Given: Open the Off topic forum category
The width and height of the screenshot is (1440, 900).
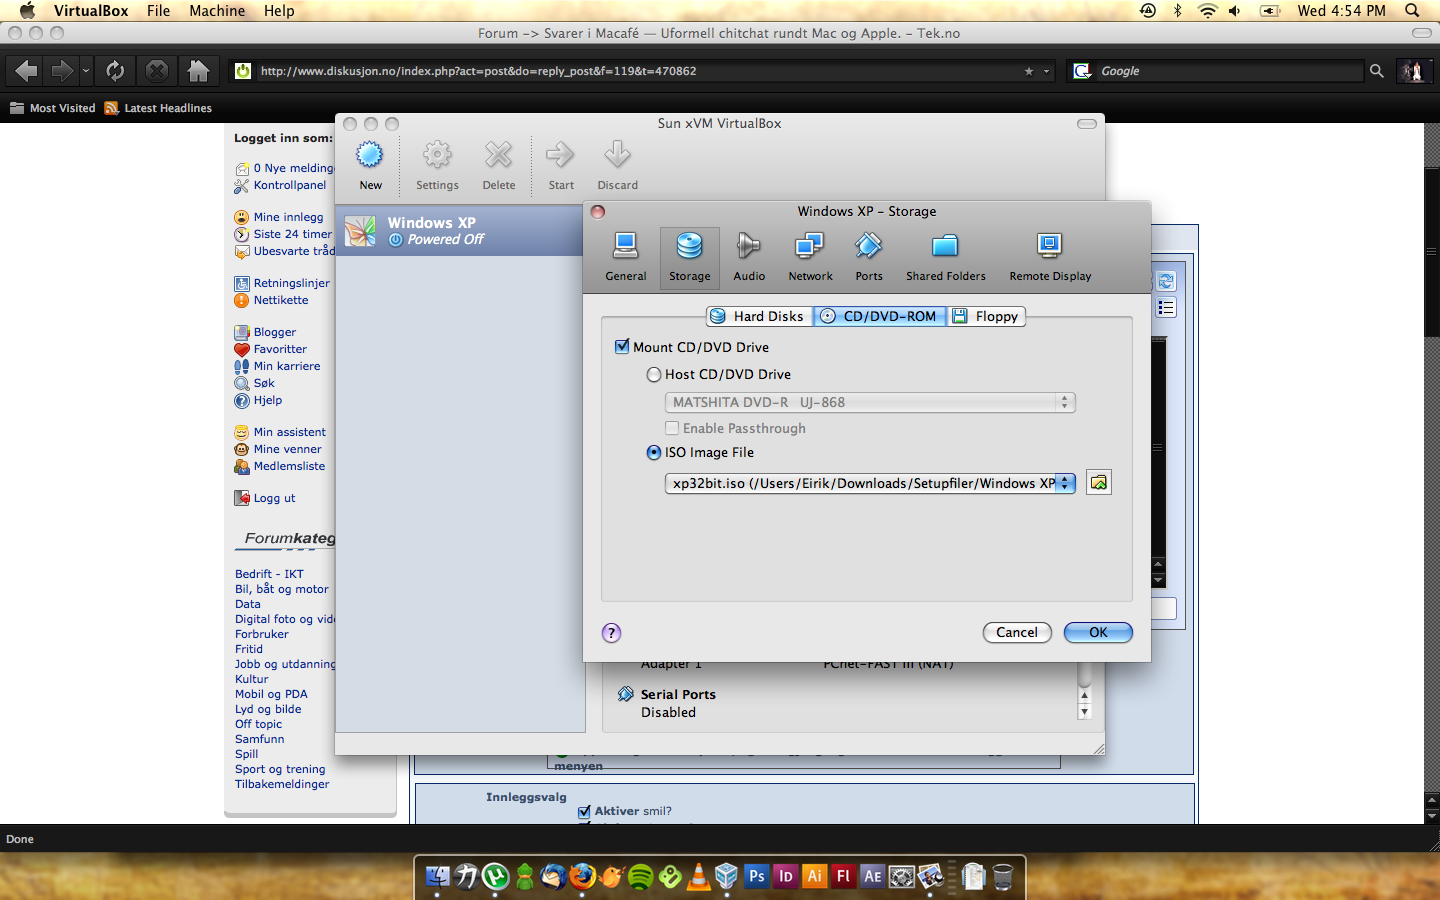Looking at the screenshot, I should click(258, 724).
